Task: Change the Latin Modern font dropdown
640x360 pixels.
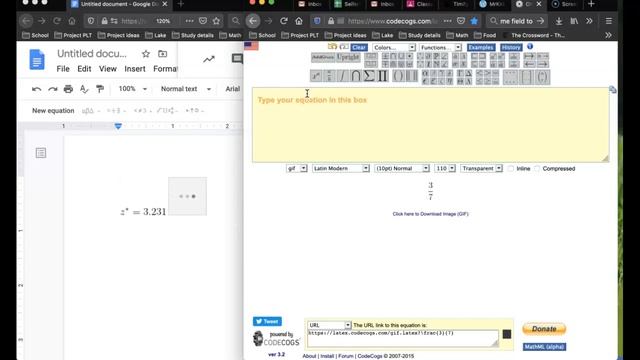Action: [341, 168]
